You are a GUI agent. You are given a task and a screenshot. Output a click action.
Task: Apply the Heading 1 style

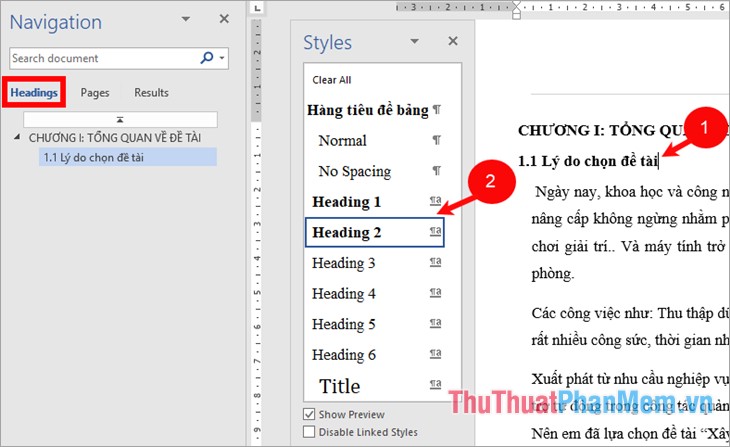coord(375,202)
